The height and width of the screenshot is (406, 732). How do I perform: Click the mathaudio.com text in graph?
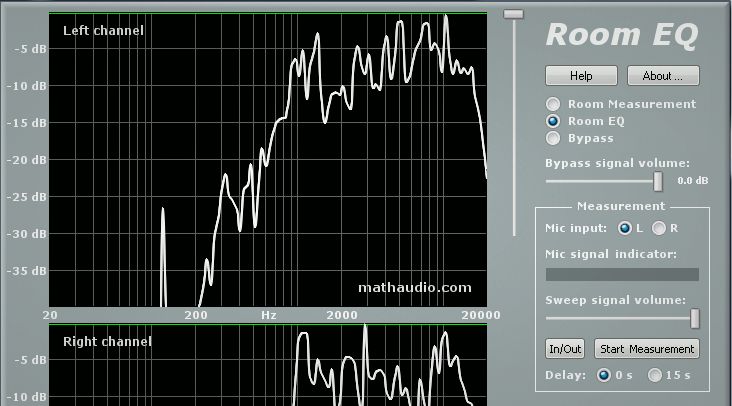[415, 287]
